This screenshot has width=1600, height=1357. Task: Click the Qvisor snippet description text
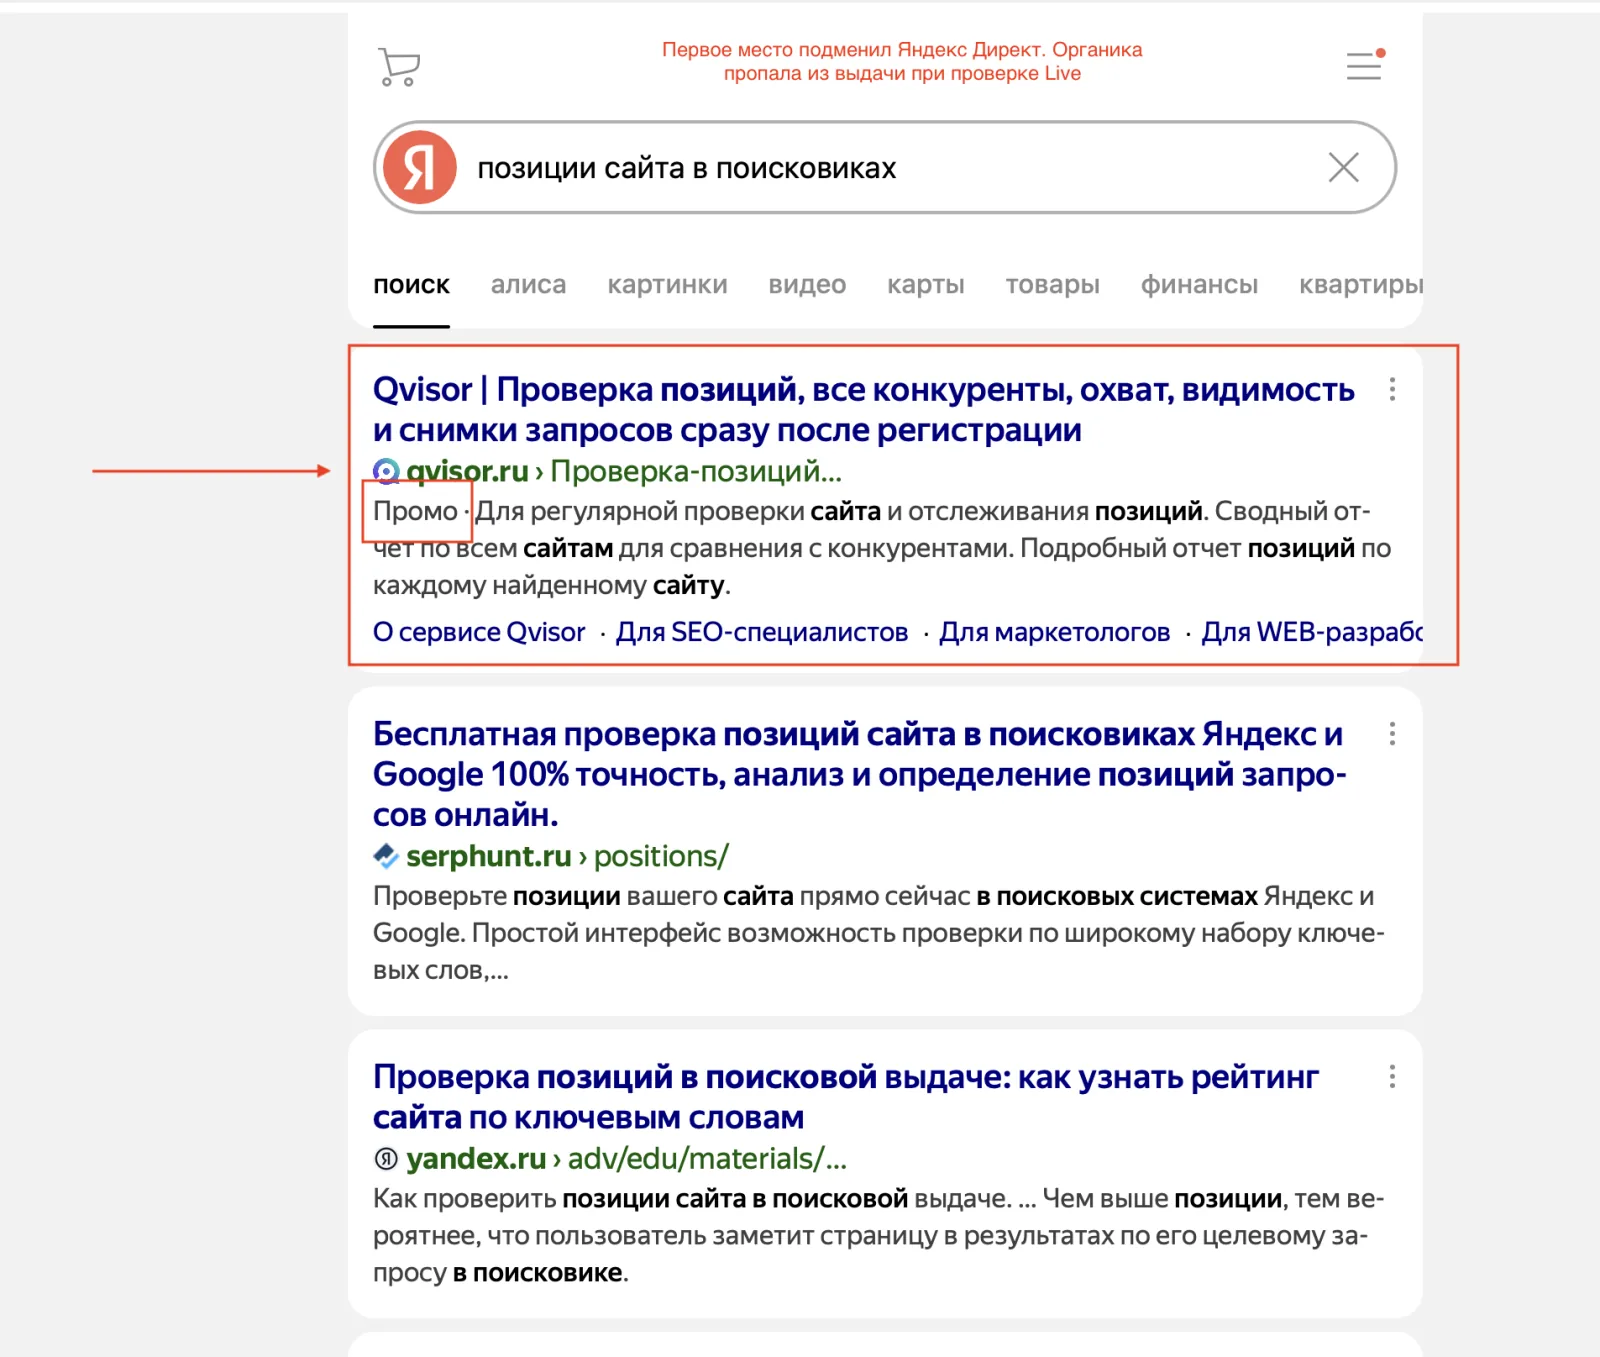coord(882,548)
